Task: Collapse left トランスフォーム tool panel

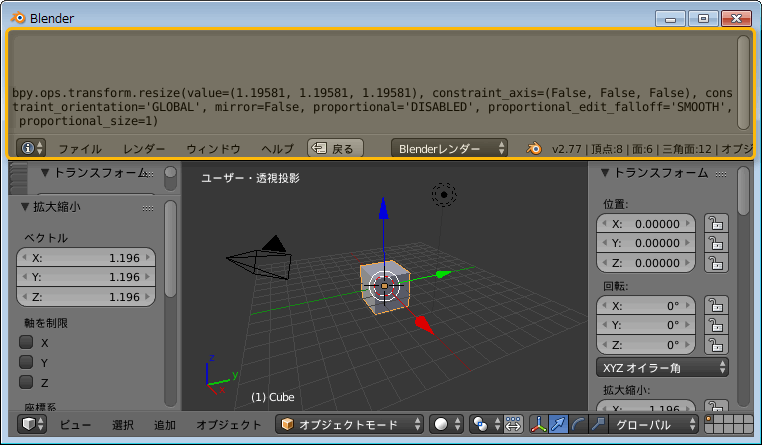Action: (45, 172)
